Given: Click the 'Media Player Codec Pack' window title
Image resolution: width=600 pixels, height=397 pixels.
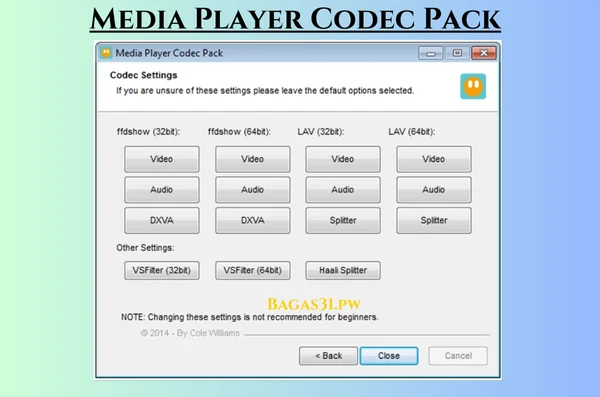Looking at the screenshot, I should [x=169, y=53].
